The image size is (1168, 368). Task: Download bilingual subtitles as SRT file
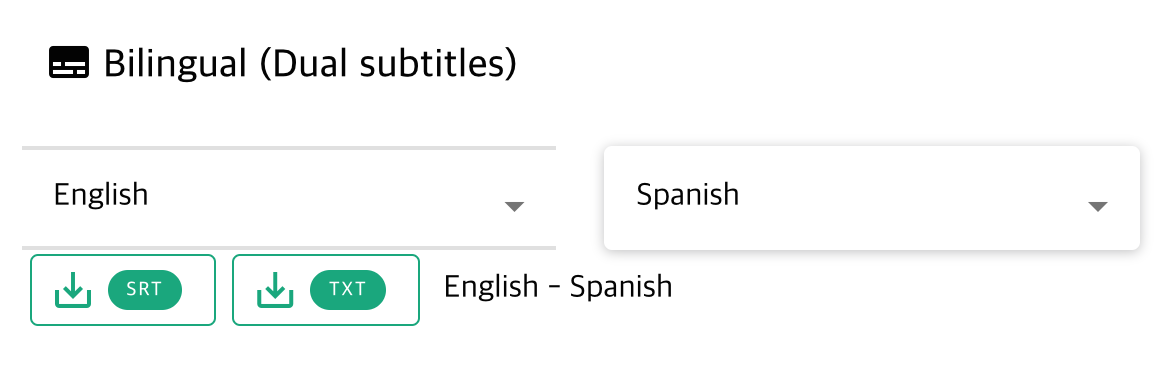point(123,290)
